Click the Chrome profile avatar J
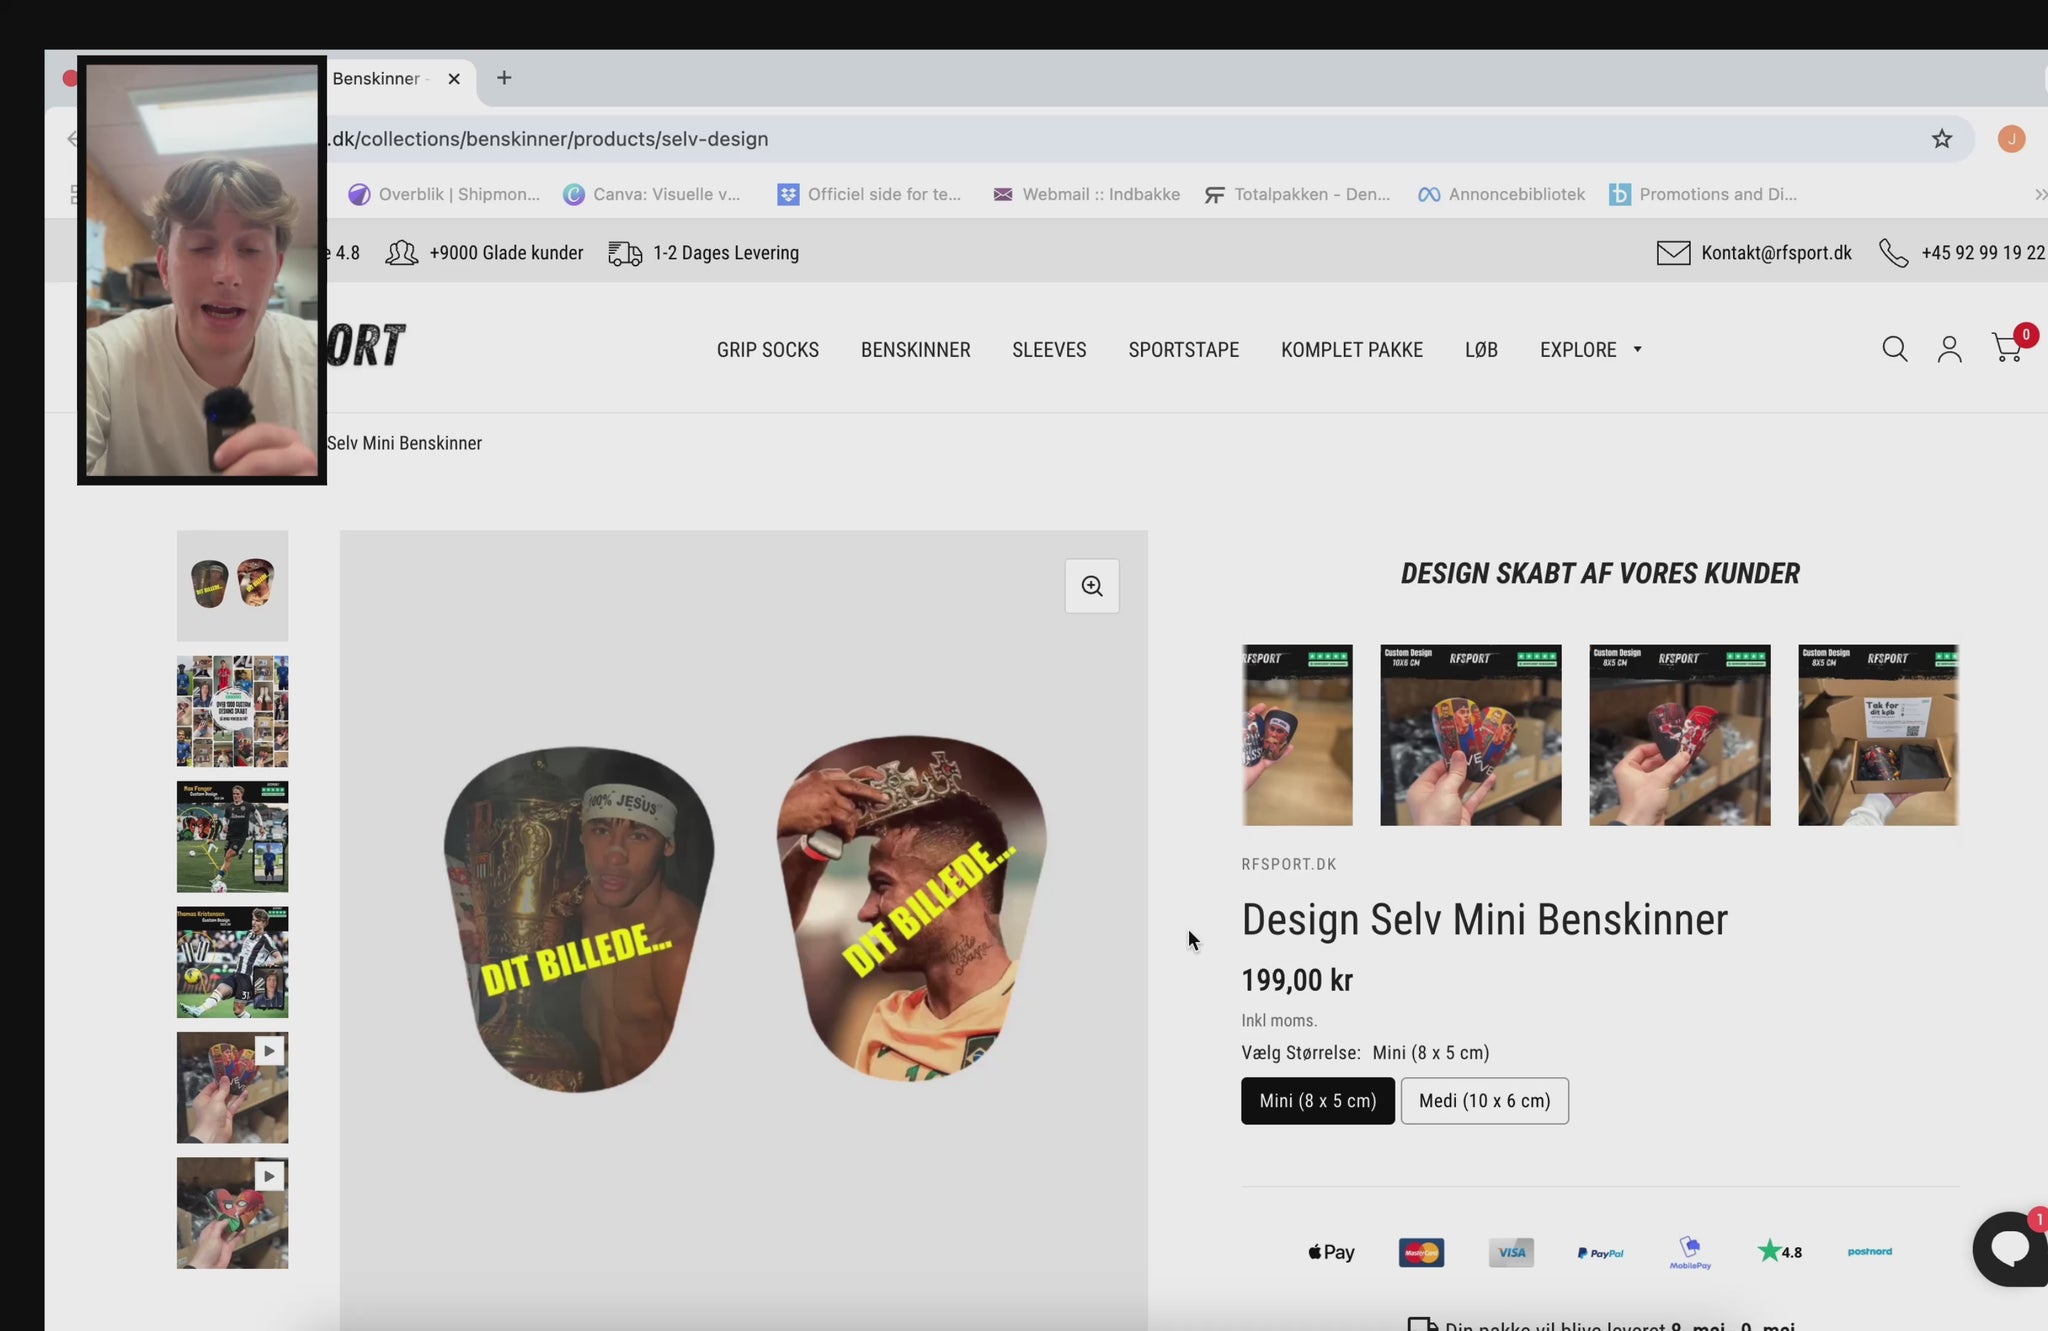This screenshot has width=2048, height=1331. point(2011,139)
